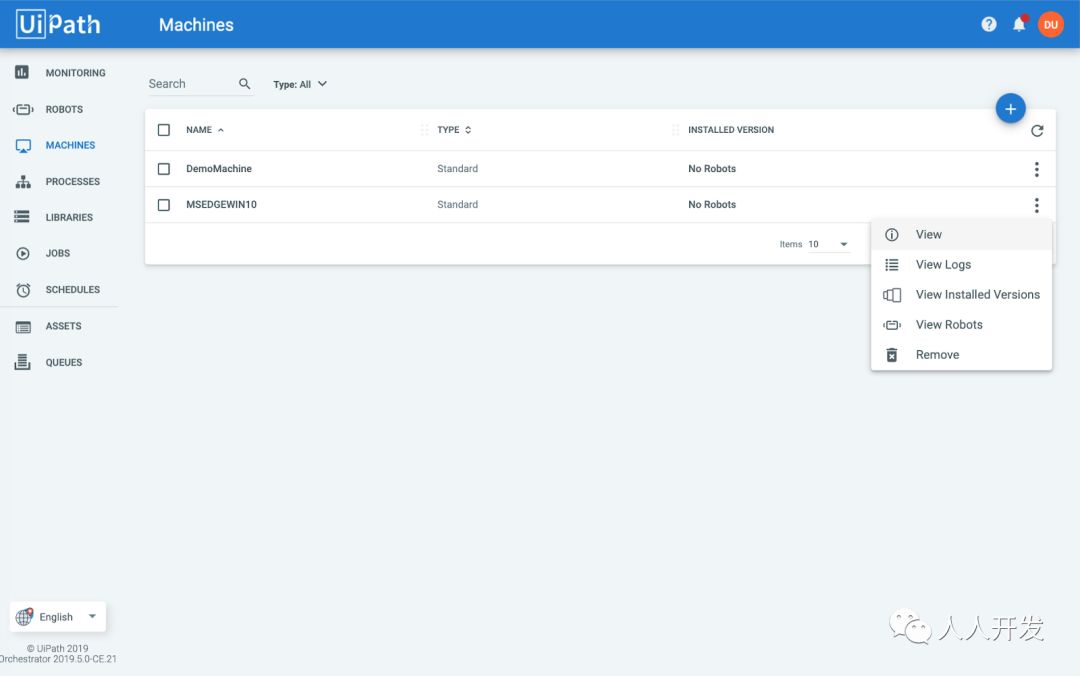Refresh the machines table

tap(1037, 130)
